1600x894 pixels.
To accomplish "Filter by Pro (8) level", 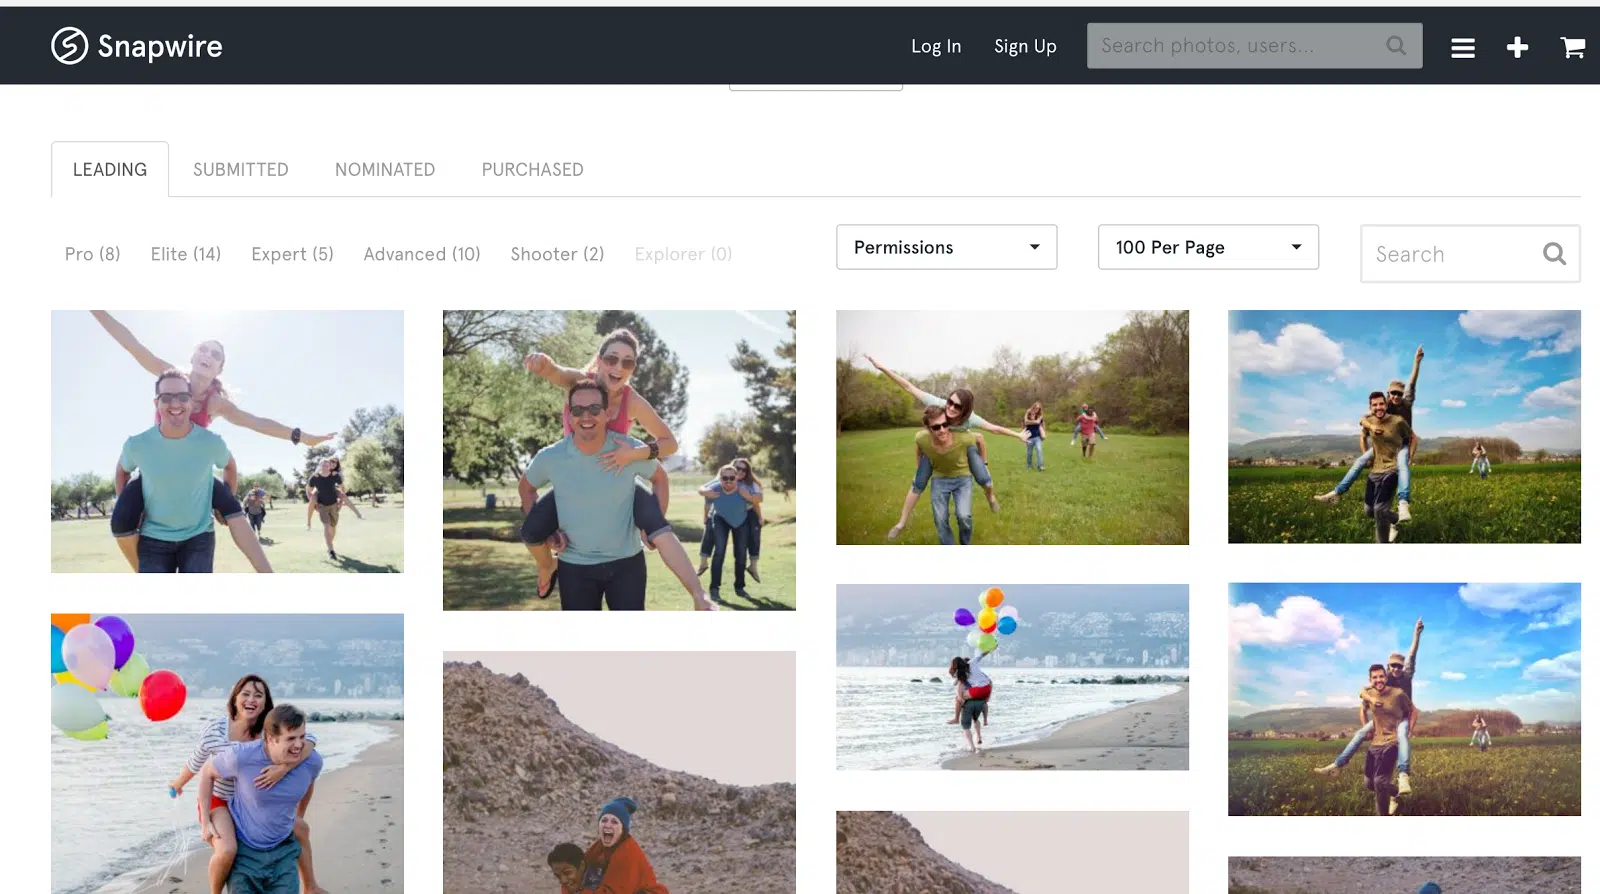I will click(92, 254).
